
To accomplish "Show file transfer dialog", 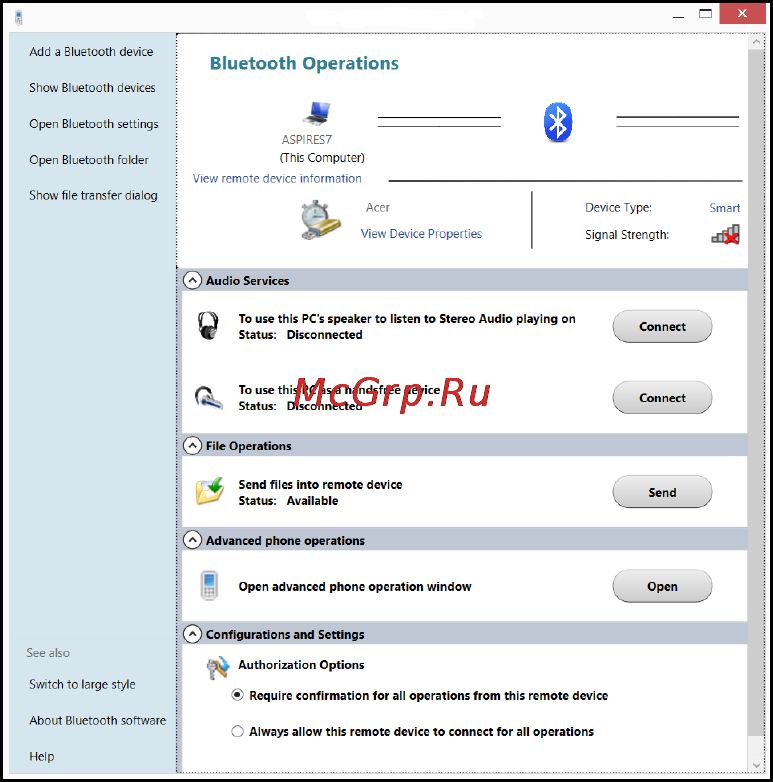I will (x=93, y=196).
